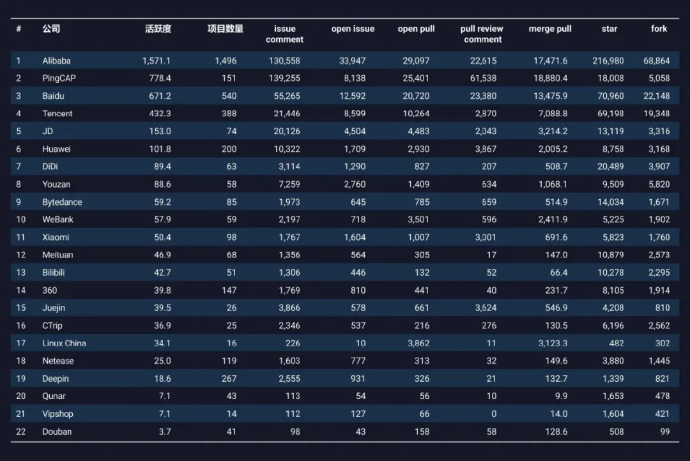This screenshot has width=690, height=461.
Task: Select the JD company name
Action: pyautogui.click(x=48, y=131)
